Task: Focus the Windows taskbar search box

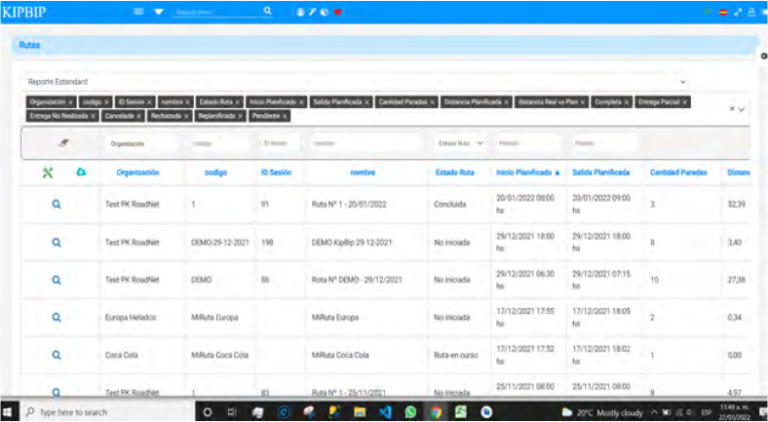Action: (109, 412)
